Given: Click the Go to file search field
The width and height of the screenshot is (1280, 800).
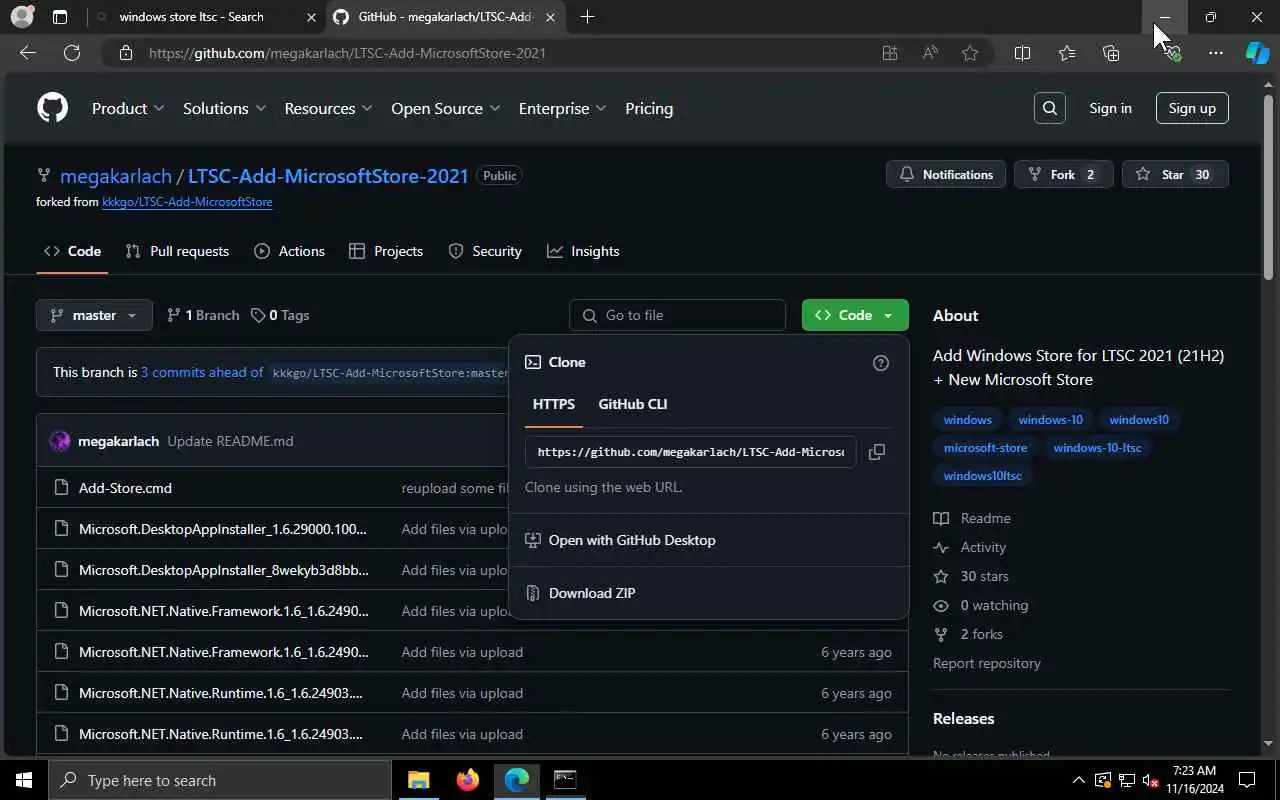Looking at the screenshot, I should (677, 315).
